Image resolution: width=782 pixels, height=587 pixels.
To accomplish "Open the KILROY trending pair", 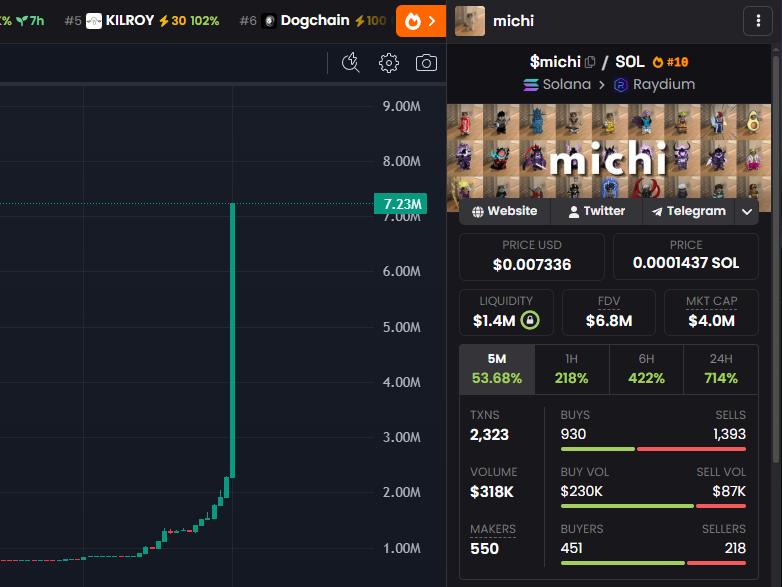I will [142, 20].
